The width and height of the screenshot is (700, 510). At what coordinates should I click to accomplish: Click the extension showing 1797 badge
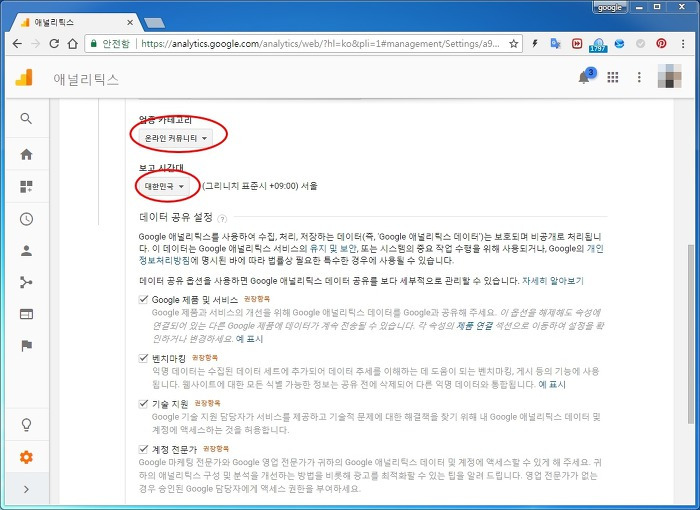point(598,44)
